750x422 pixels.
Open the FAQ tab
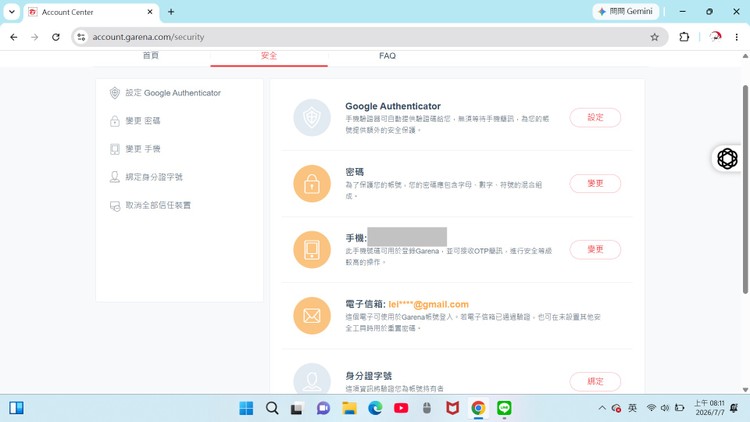point(387,56)
